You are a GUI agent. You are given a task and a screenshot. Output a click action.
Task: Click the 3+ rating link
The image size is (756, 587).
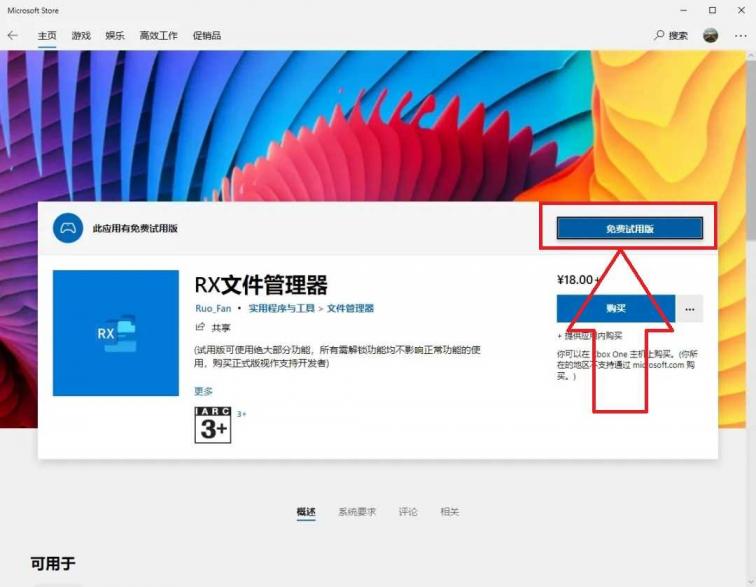242,414
